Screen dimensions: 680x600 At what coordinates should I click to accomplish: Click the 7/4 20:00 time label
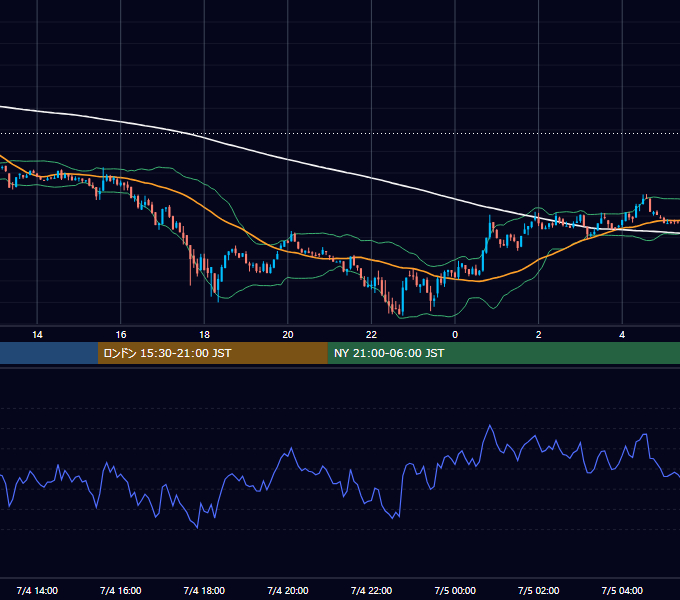click(288, 591)
